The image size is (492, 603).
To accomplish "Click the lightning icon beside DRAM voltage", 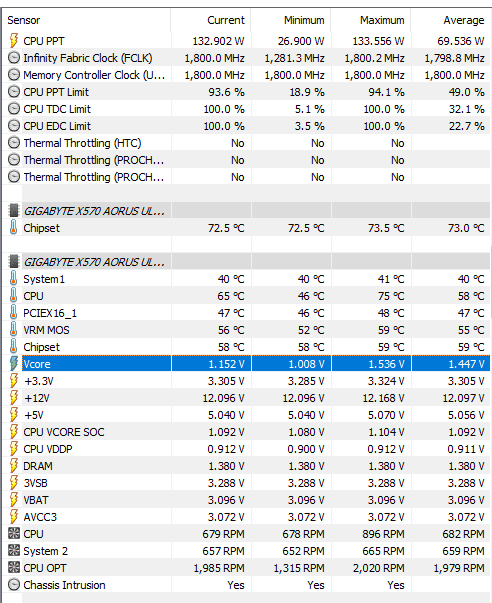I will click(13, 466).
